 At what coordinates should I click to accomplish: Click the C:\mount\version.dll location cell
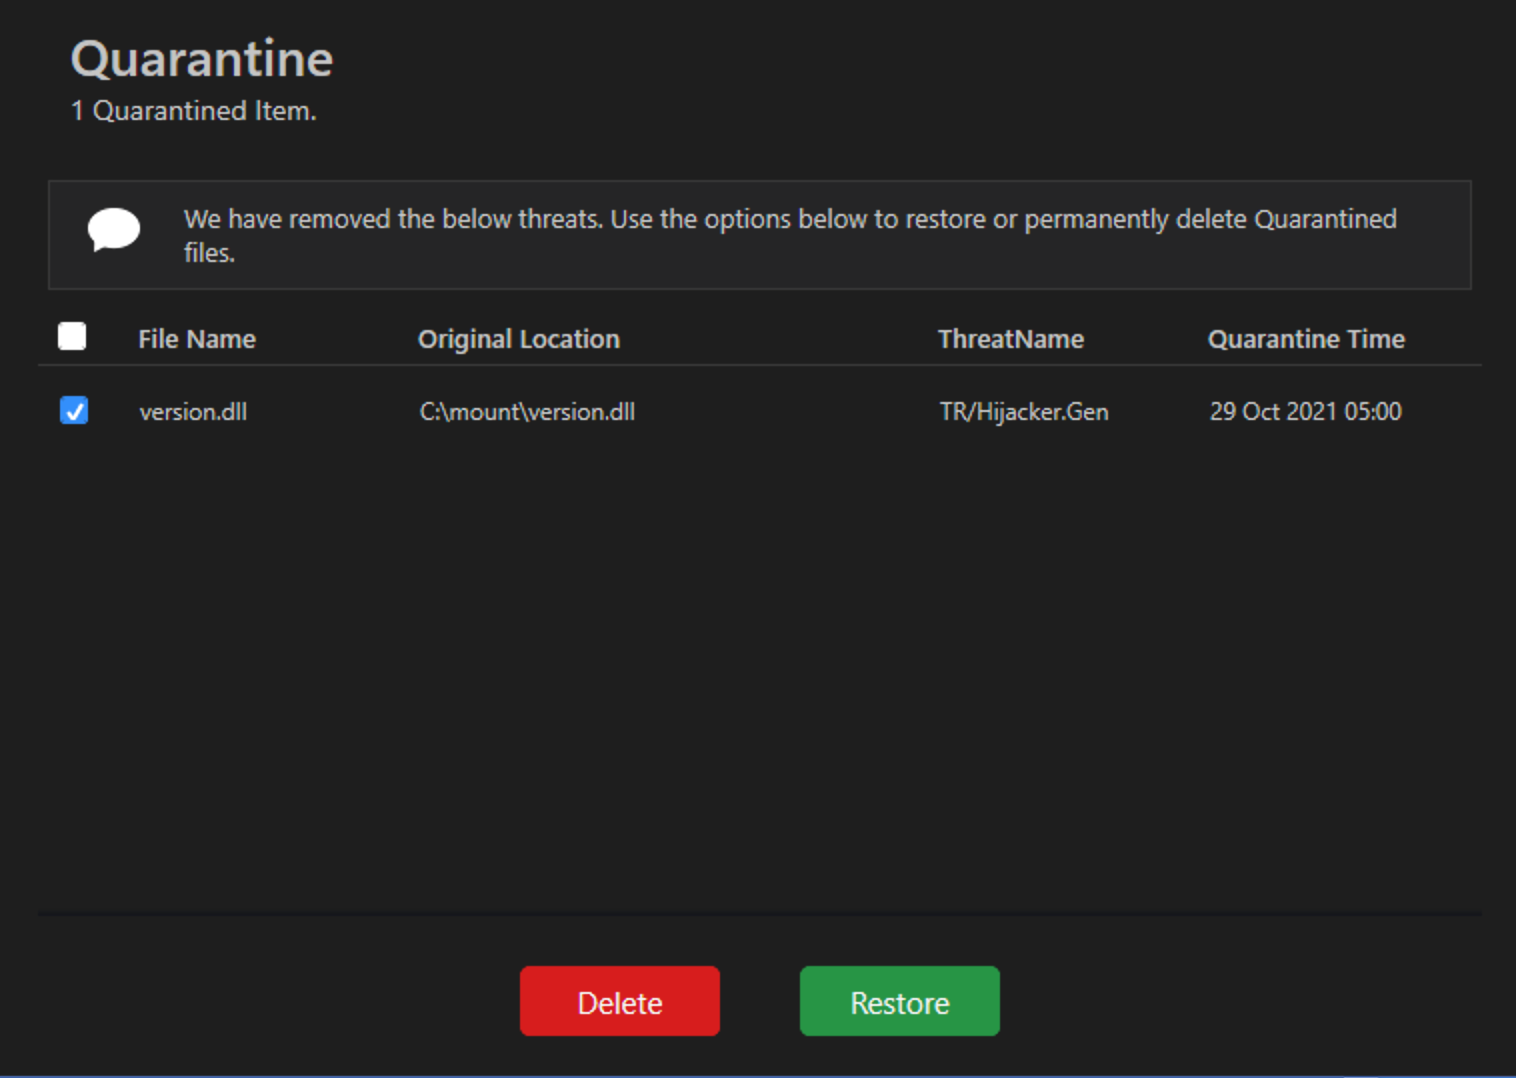coord(527,411)
